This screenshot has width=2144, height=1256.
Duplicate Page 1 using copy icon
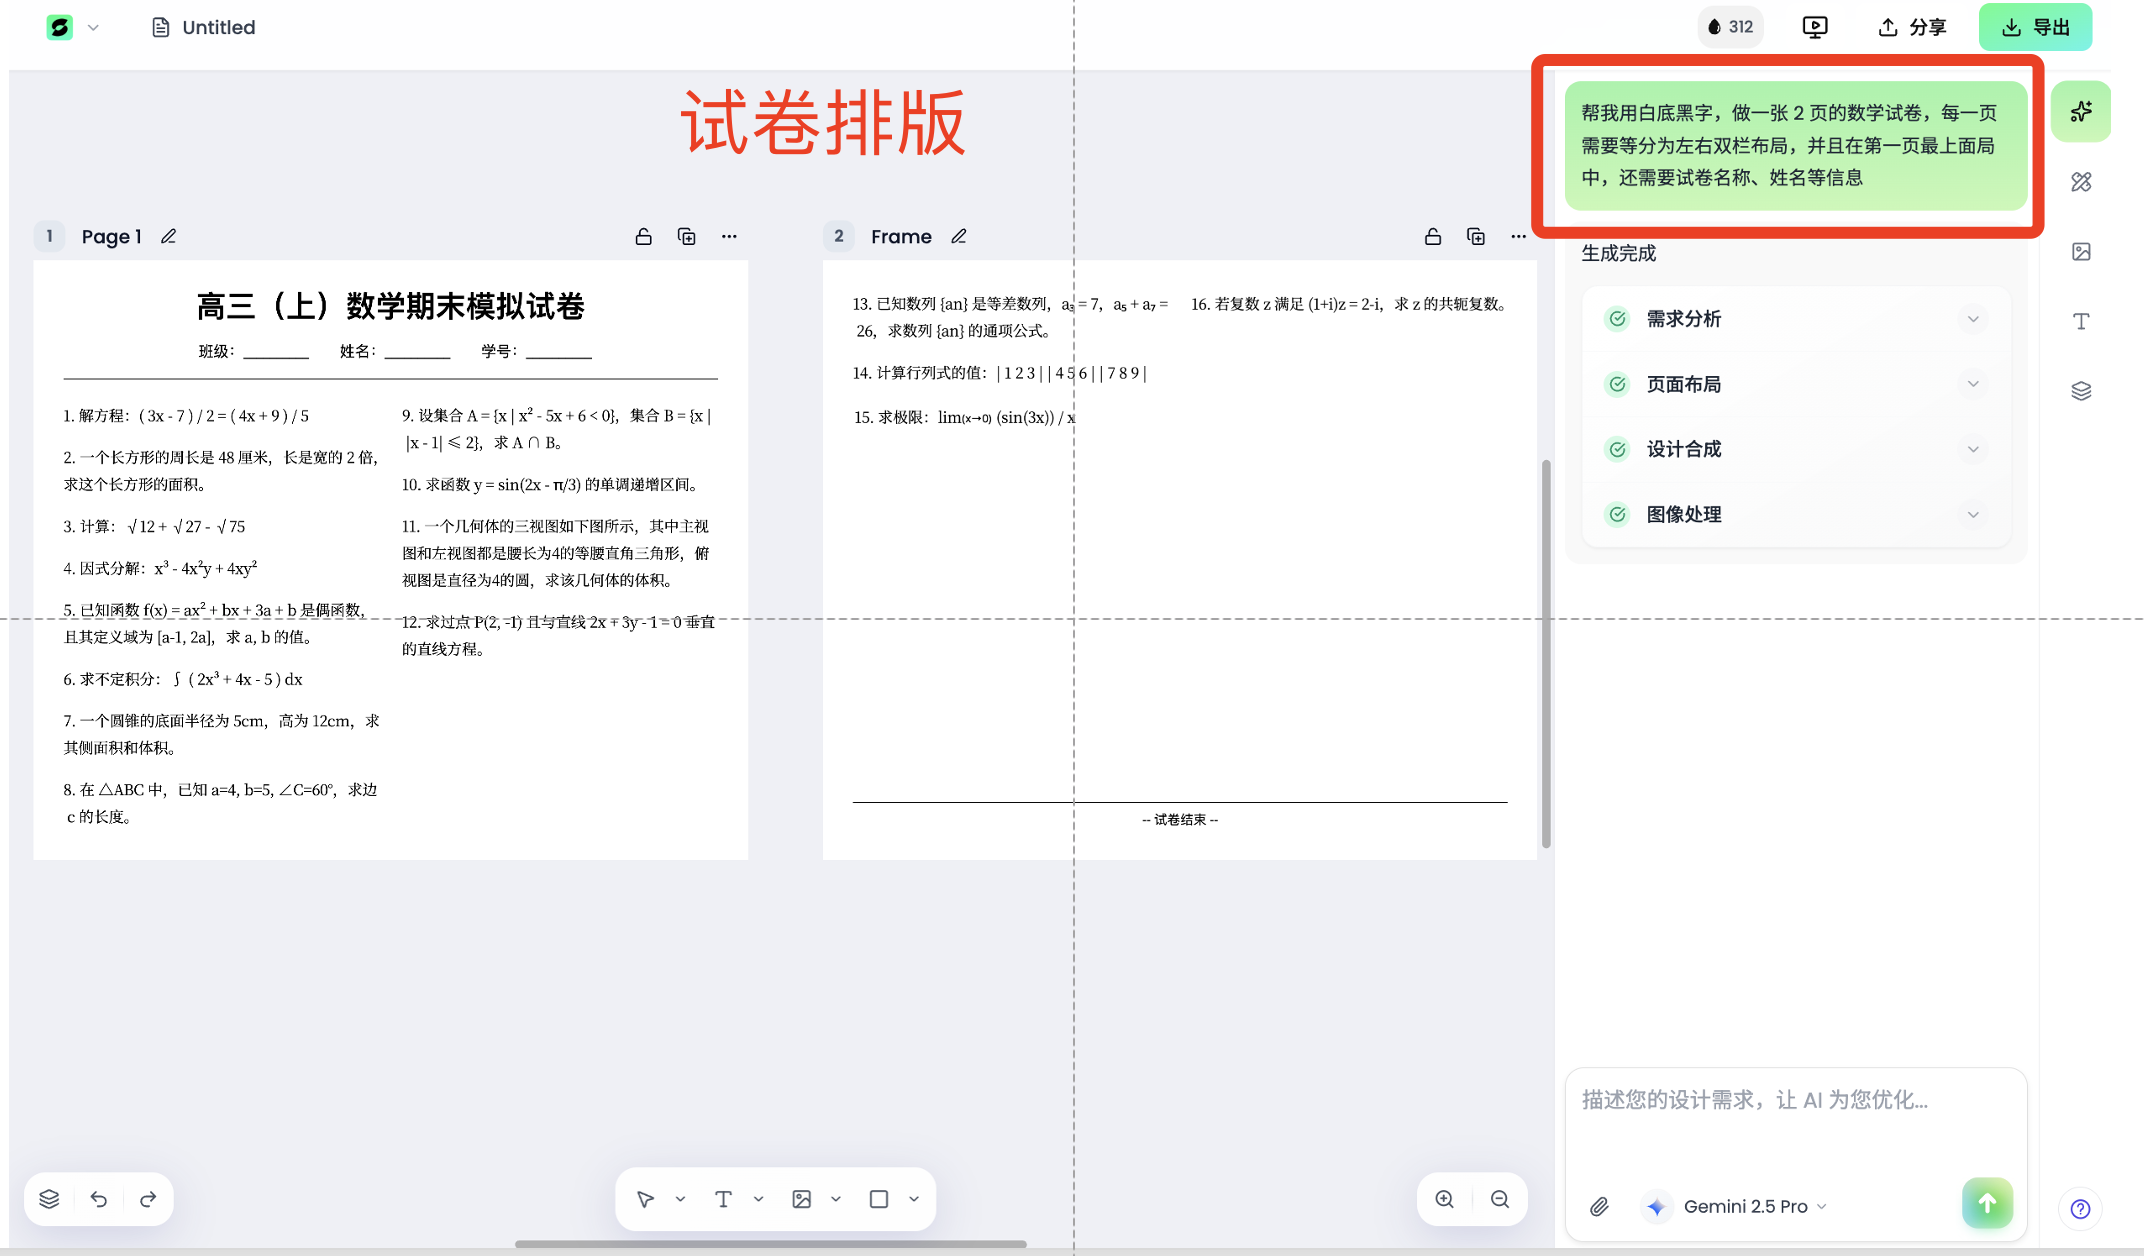(686, 236)
